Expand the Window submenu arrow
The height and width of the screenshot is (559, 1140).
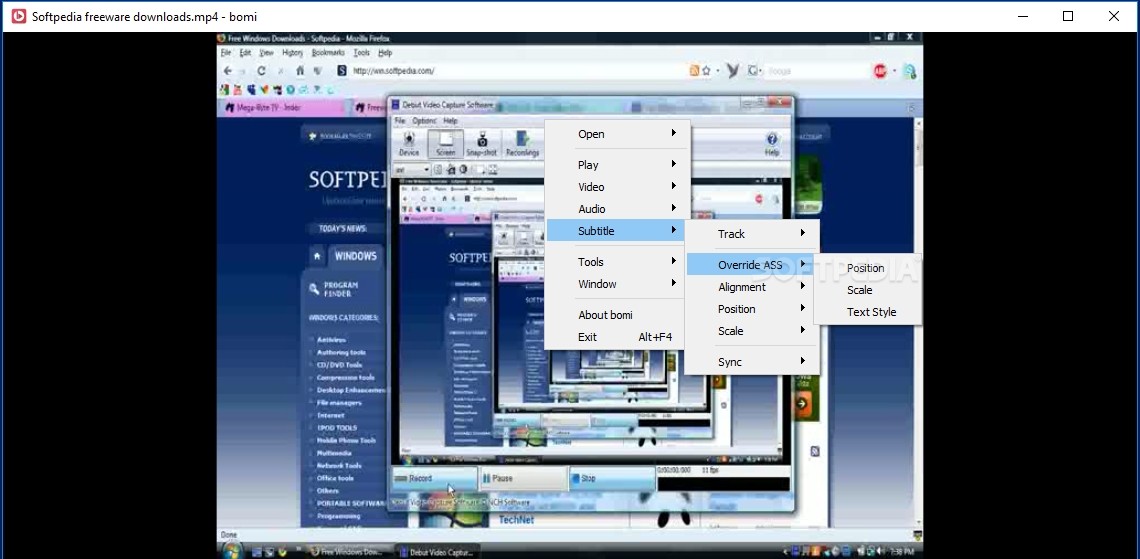tap(674, 283)
